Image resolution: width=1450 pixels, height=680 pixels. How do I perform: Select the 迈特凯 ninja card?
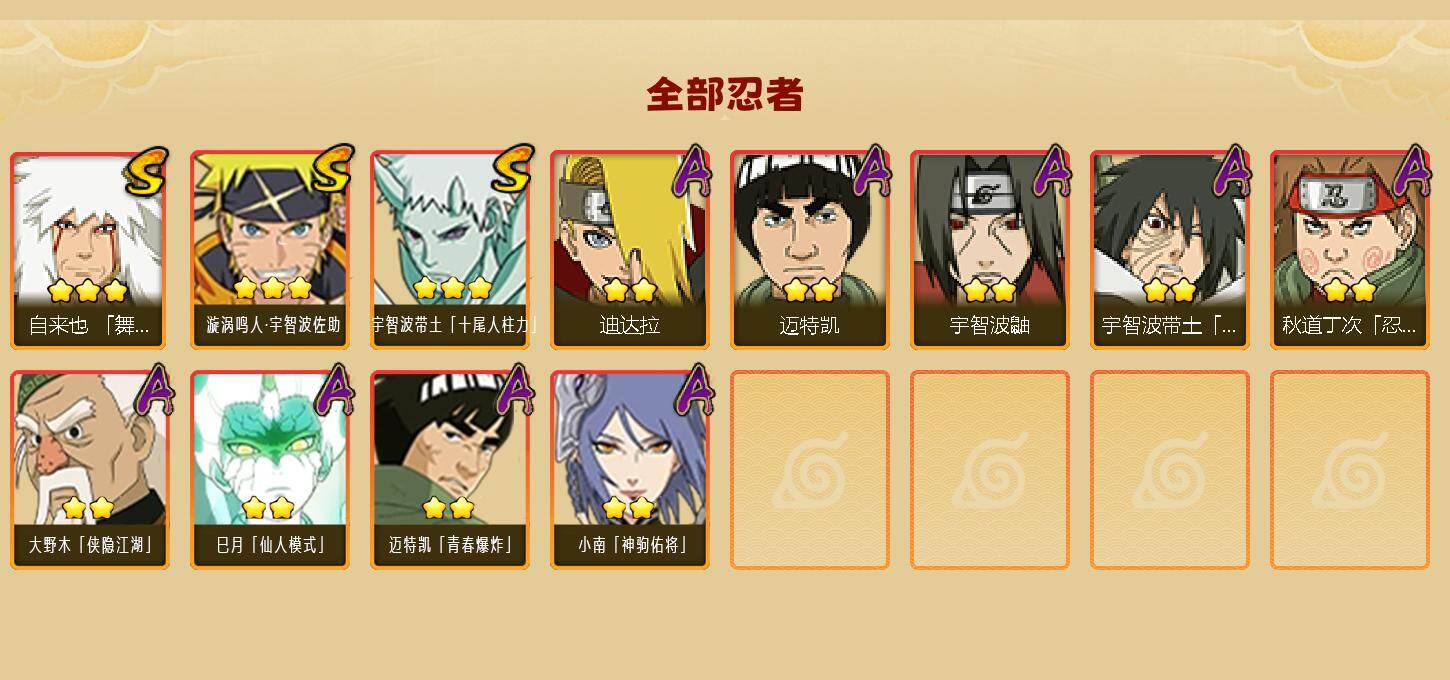coord(810,250)
